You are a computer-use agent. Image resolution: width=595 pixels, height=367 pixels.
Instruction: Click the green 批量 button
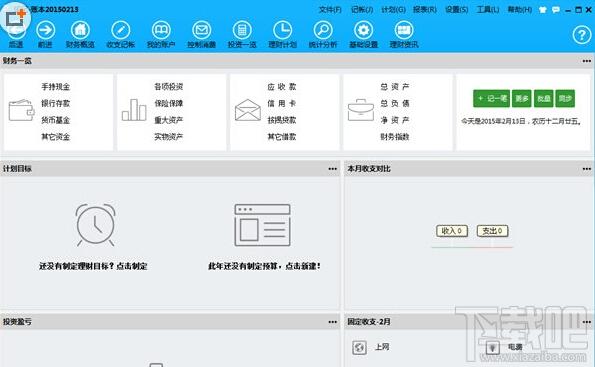coord(543,99)
